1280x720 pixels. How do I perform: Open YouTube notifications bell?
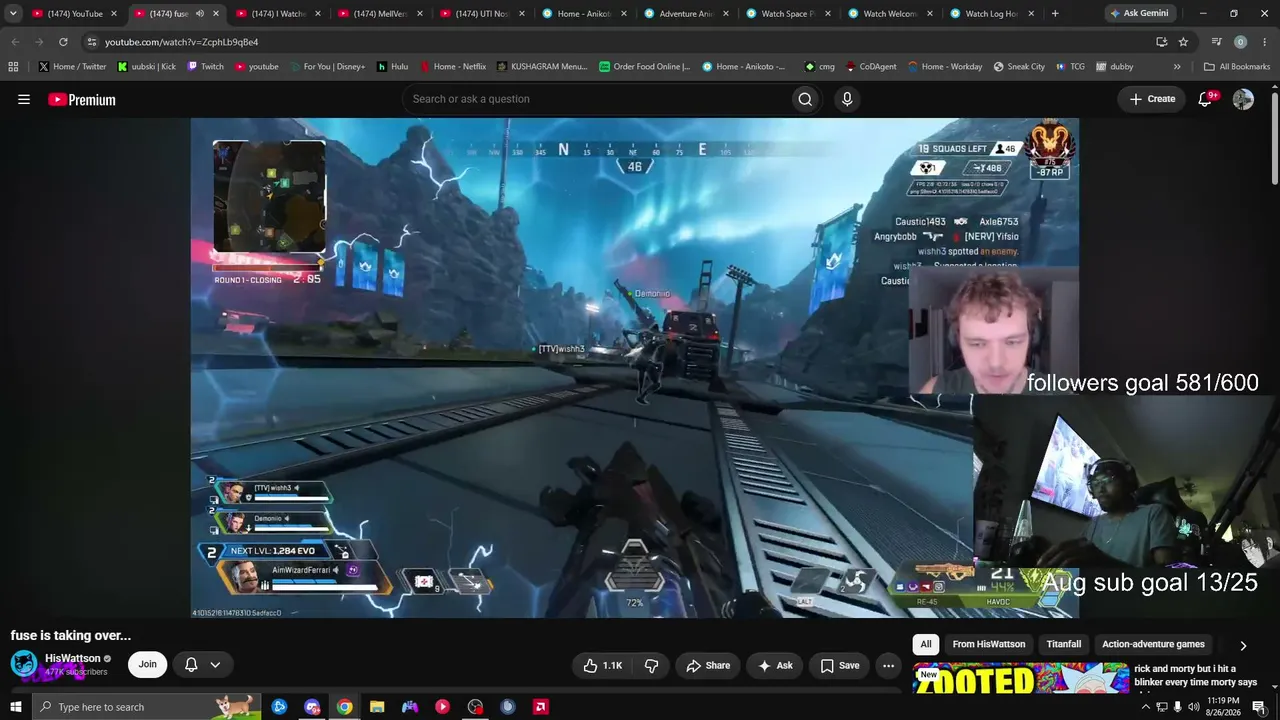tap(1205, 99)
